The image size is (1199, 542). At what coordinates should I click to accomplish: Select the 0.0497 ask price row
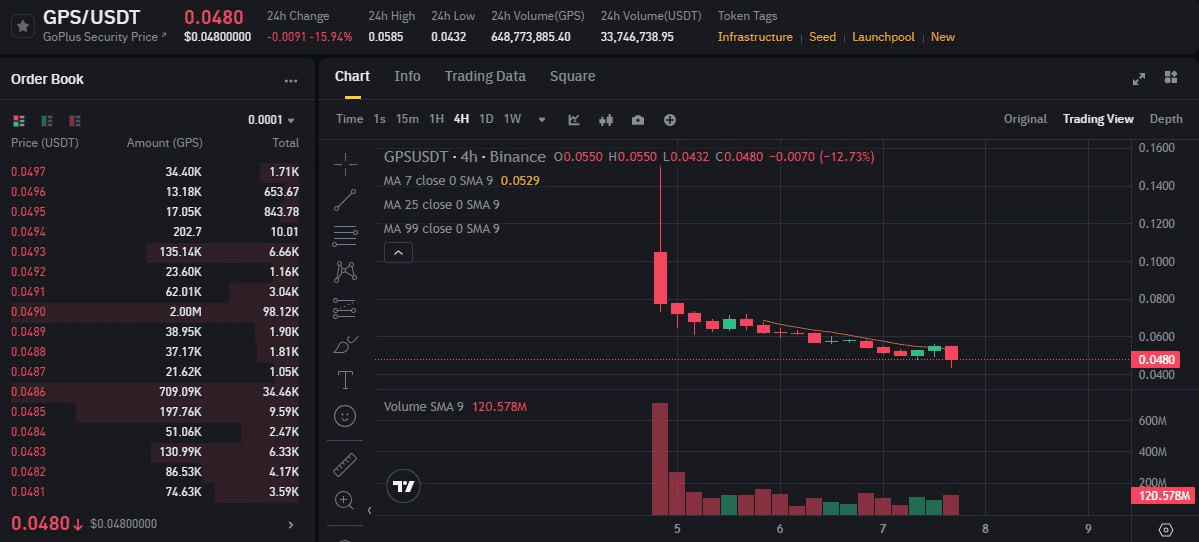point(155,172)
